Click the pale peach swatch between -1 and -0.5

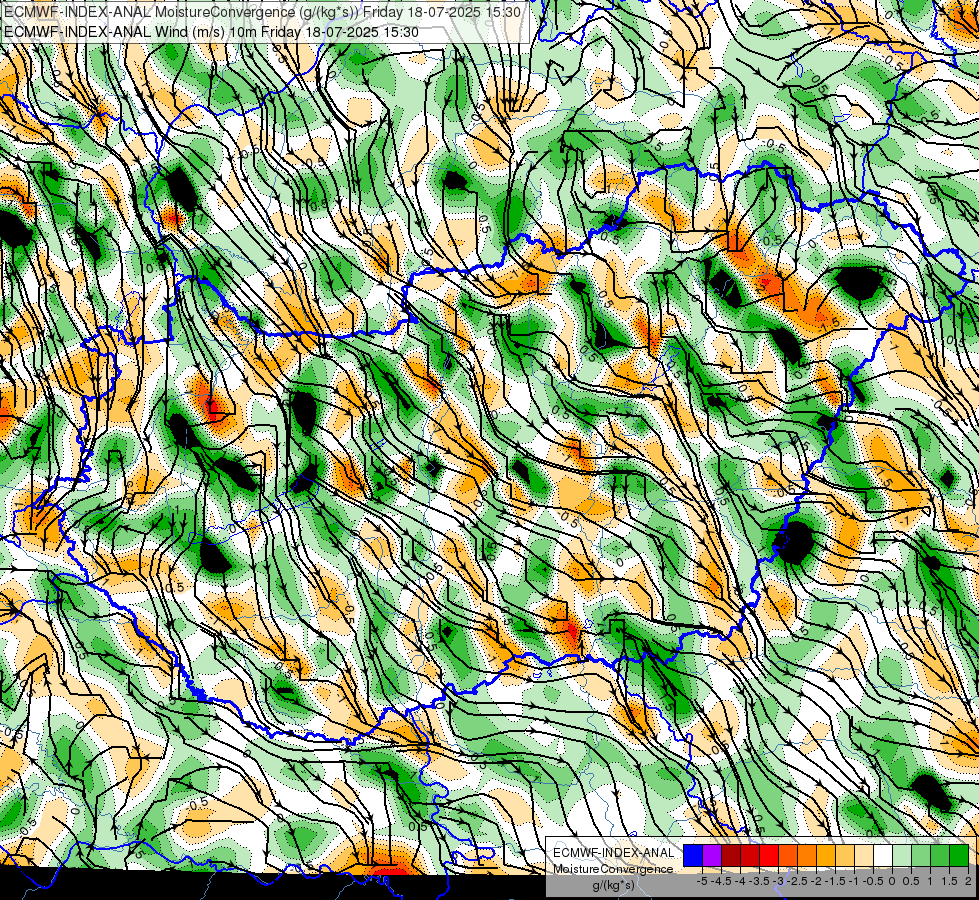click(x=864, y=855)
